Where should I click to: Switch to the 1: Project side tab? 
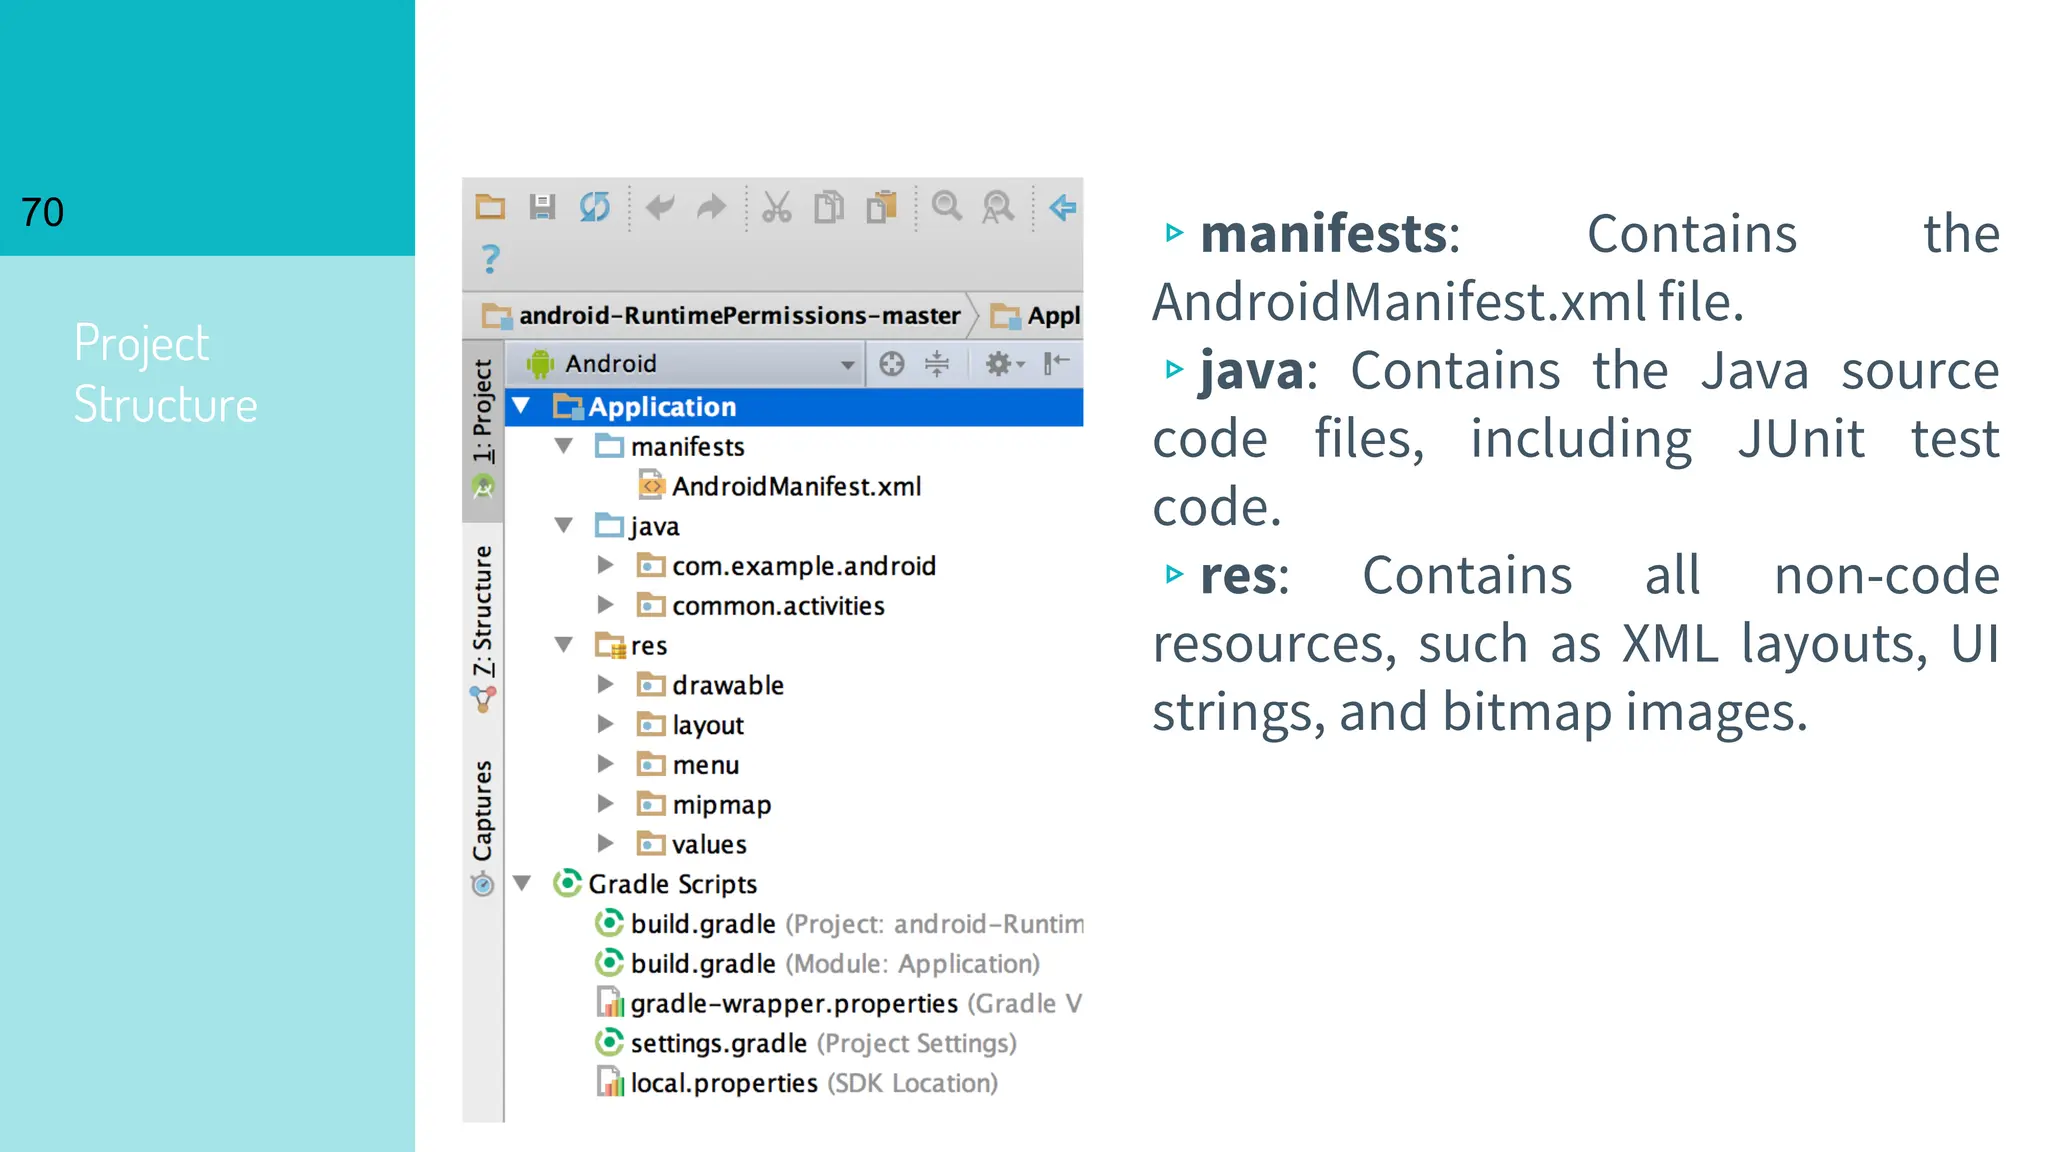(483, 429)
